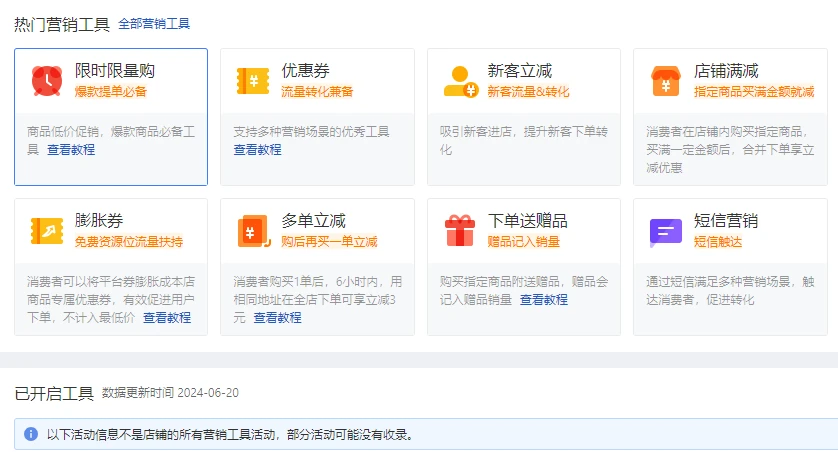This screenshot has height=452, width=838.
Task: Click the blue info icon in notice bar
Action: (x=31, y=434)
